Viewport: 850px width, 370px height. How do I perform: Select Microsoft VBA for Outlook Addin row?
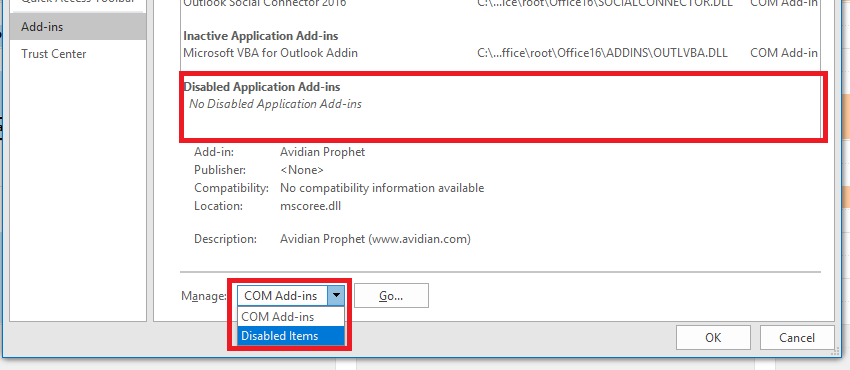[500, 53]
